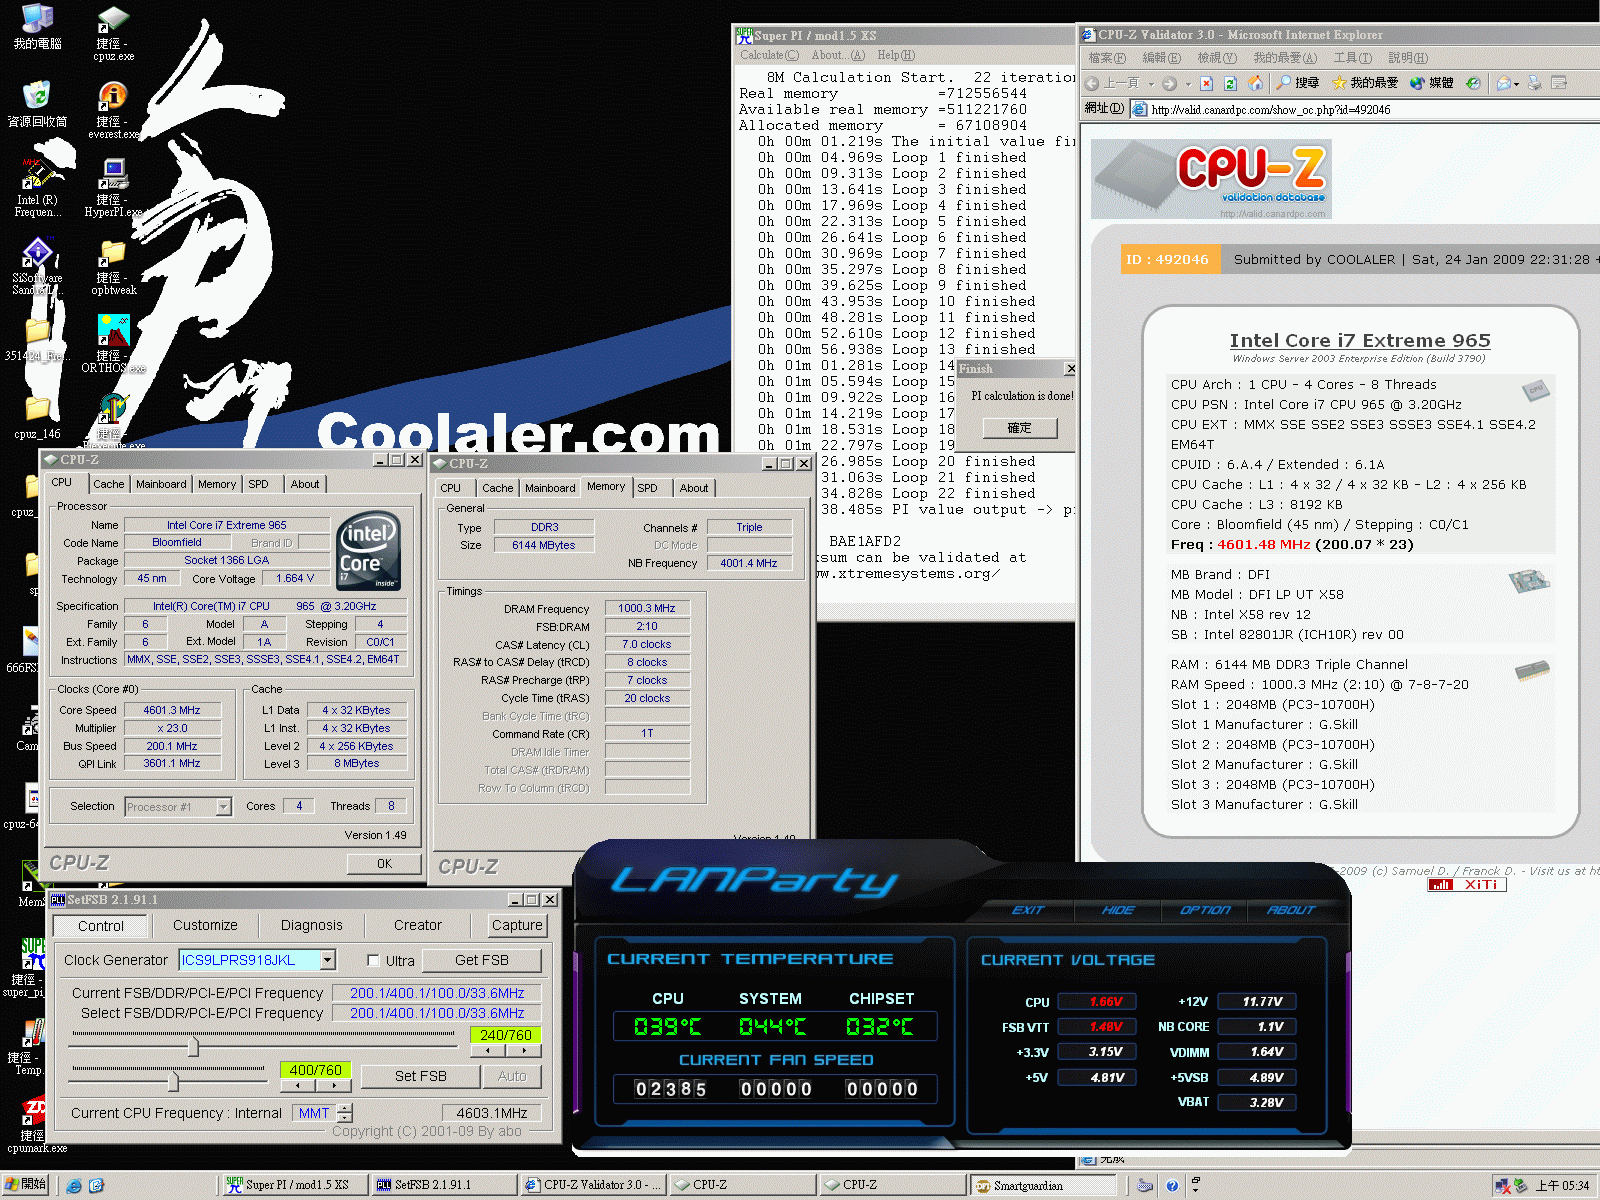This screenshot has height=1200, width=1600.
Task: Click Capture button in SetFSB
Action: tap(517, 925)
